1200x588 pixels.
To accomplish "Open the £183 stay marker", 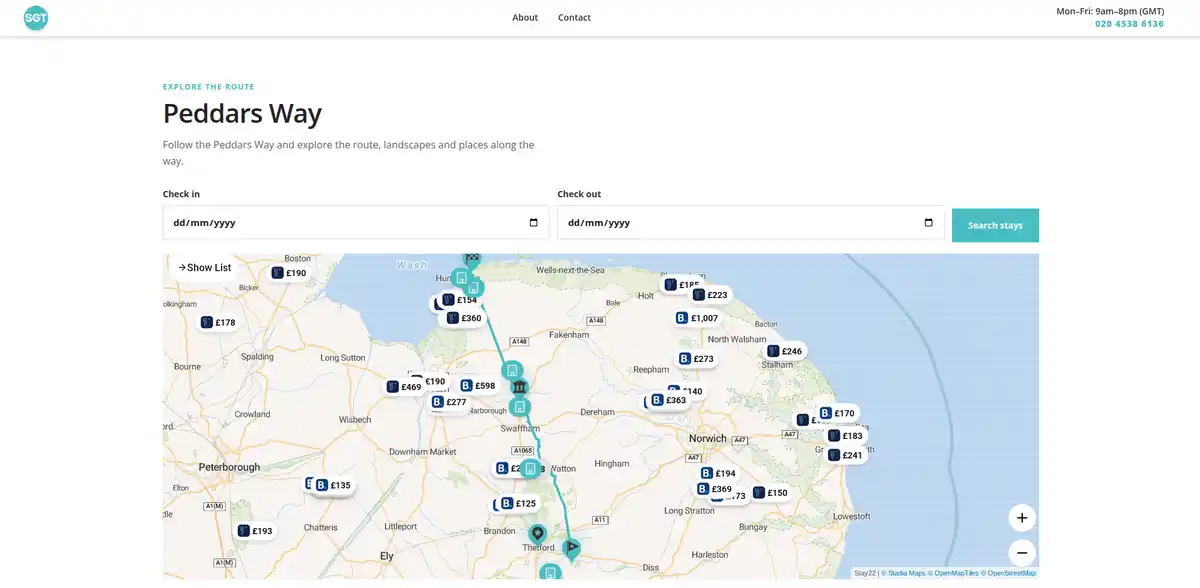I will coord(845,436).
